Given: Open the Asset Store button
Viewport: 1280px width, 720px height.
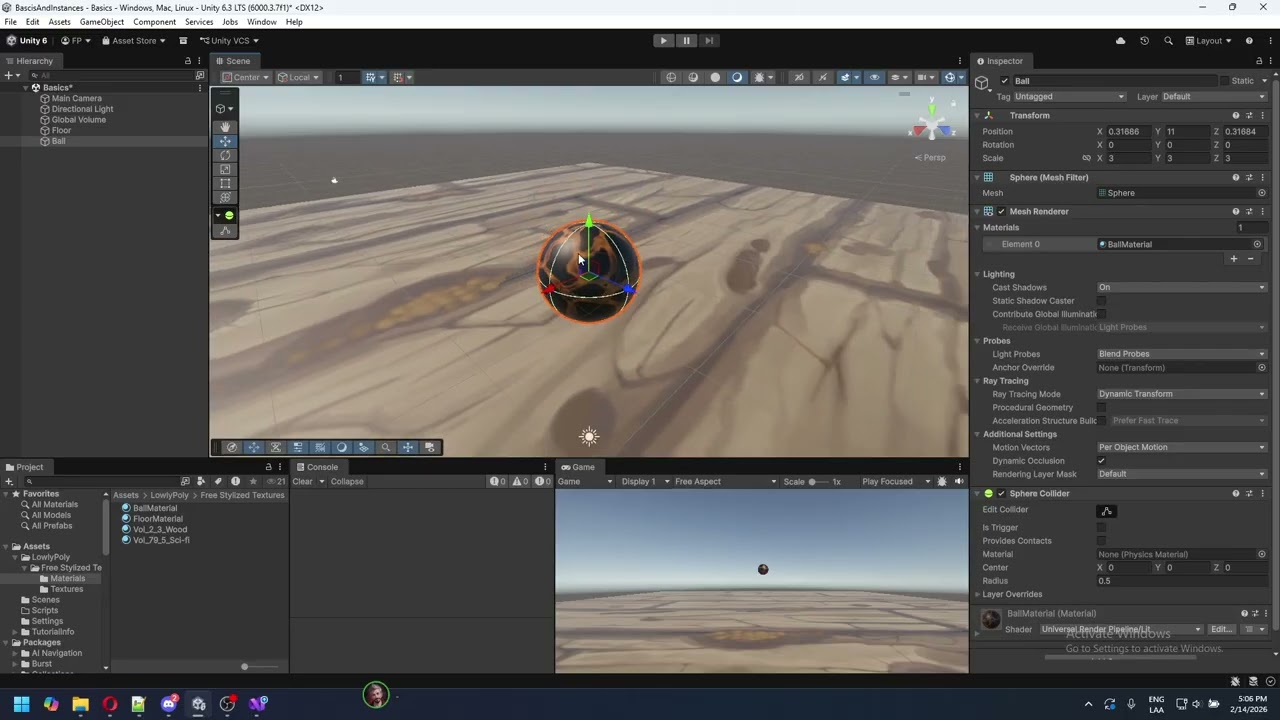Looking at the screenshot, I should point(134,41).
